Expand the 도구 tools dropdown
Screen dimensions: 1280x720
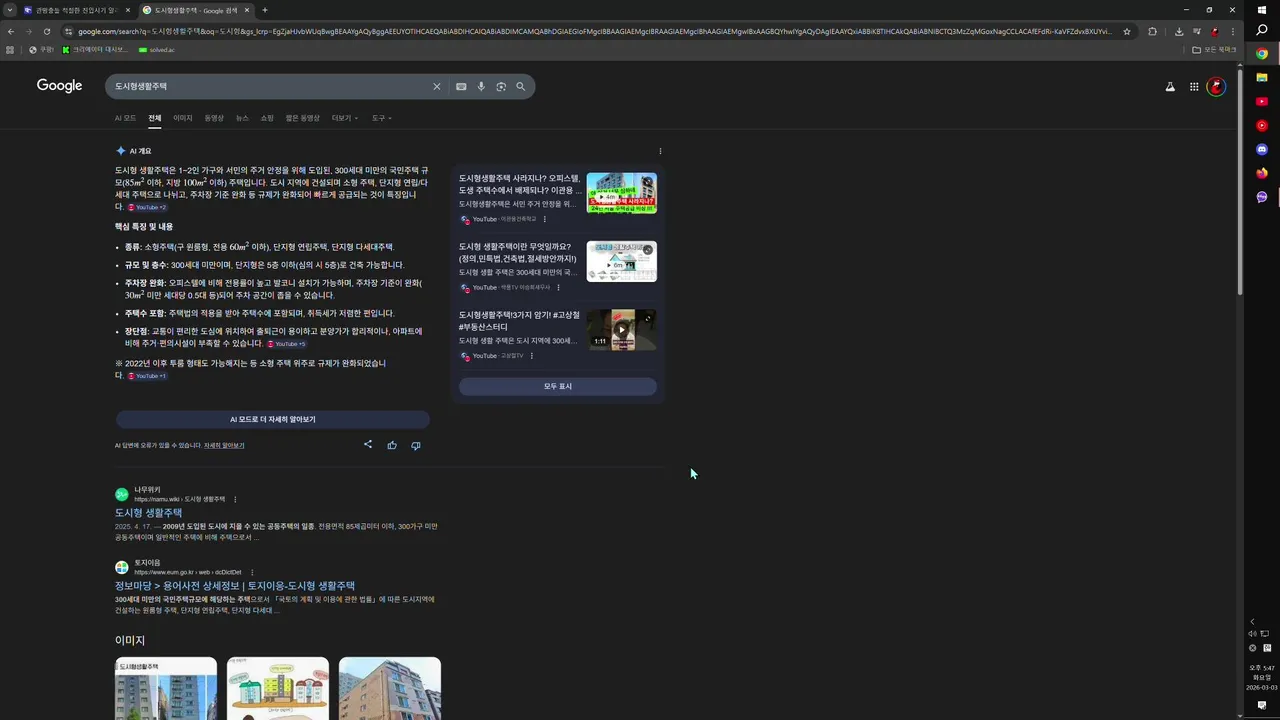pyautogui.click(x=382, y=118)
